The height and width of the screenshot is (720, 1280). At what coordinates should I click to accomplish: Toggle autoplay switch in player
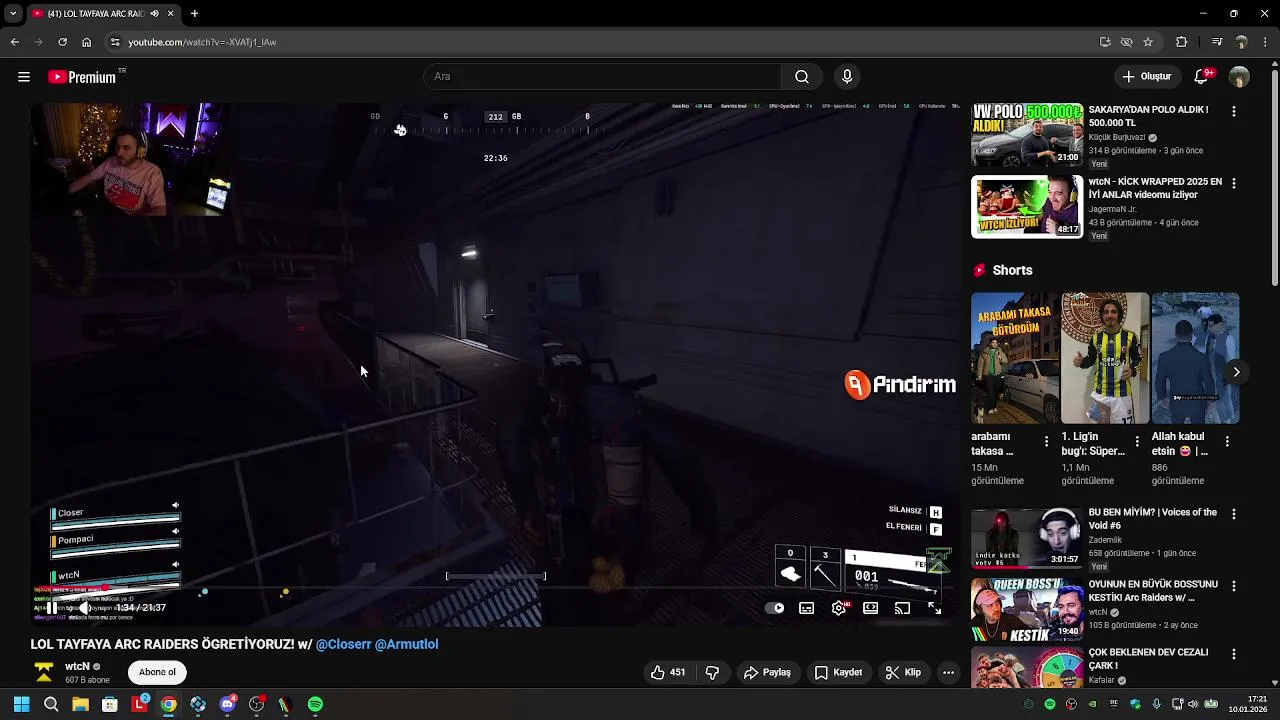click(x=775, y=608)
